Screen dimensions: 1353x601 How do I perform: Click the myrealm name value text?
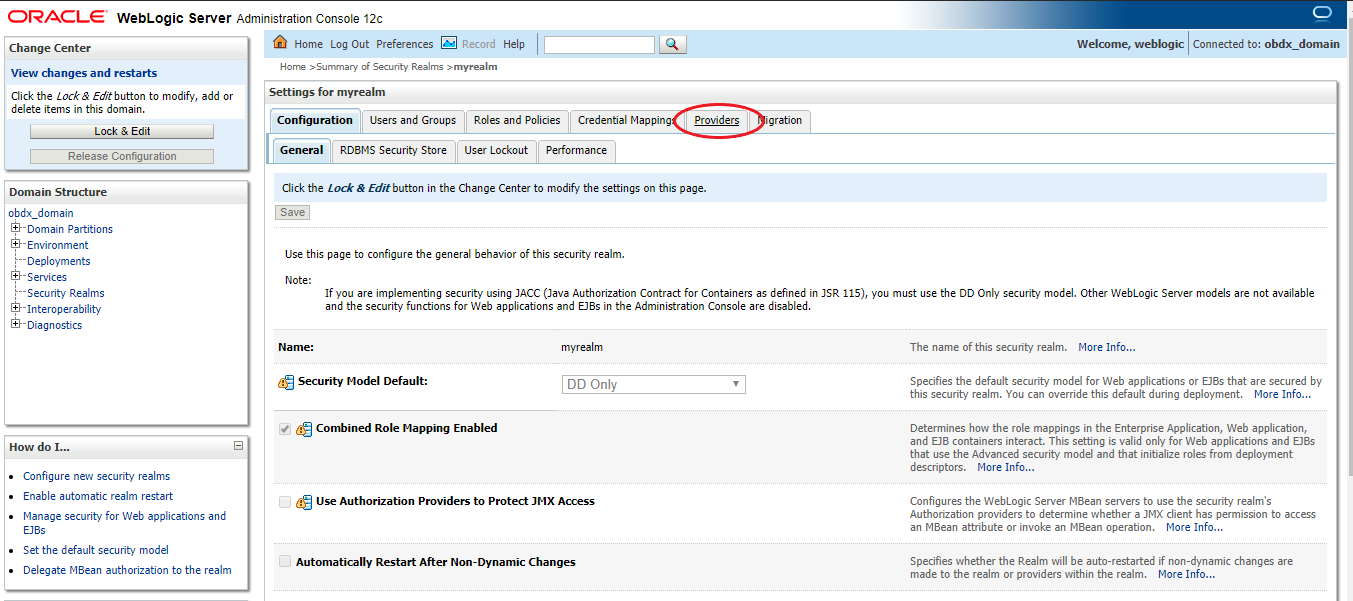(582, 347)
